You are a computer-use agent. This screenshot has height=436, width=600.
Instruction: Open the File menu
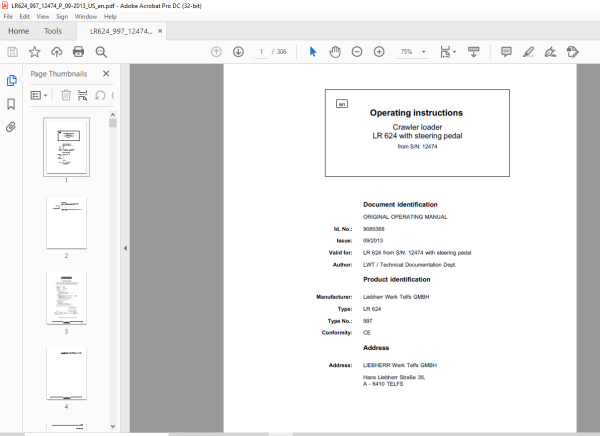(8, 16)
